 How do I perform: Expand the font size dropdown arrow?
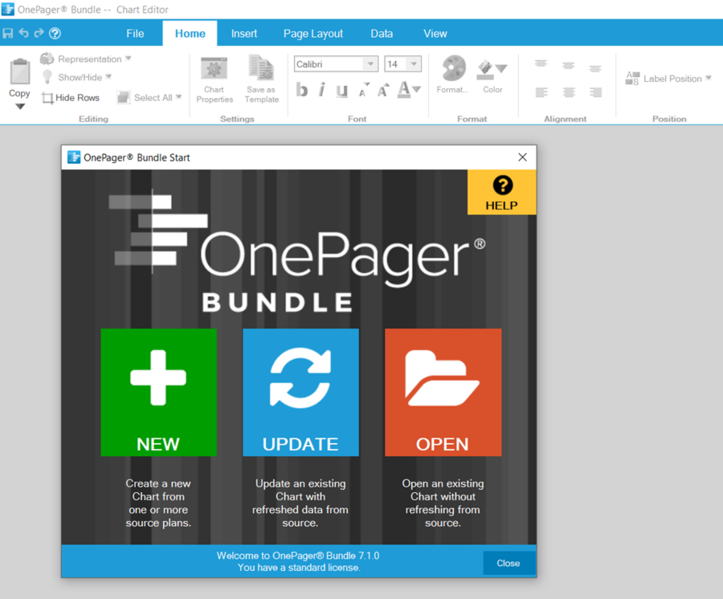pos(414,64)
